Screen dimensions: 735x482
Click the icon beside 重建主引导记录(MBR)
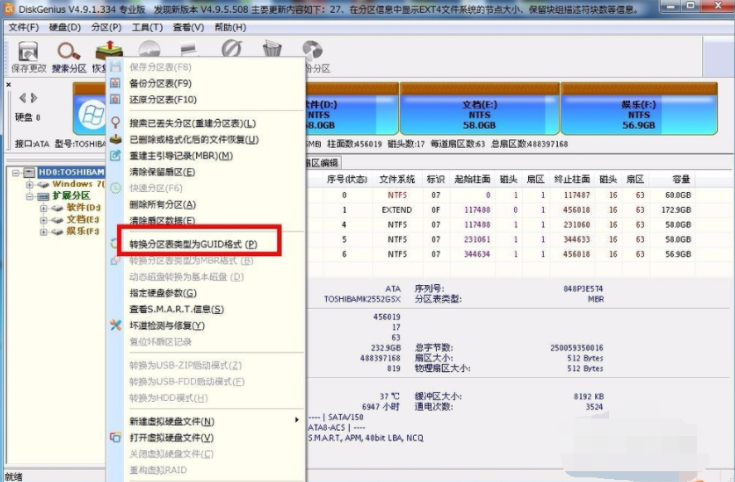115,155
